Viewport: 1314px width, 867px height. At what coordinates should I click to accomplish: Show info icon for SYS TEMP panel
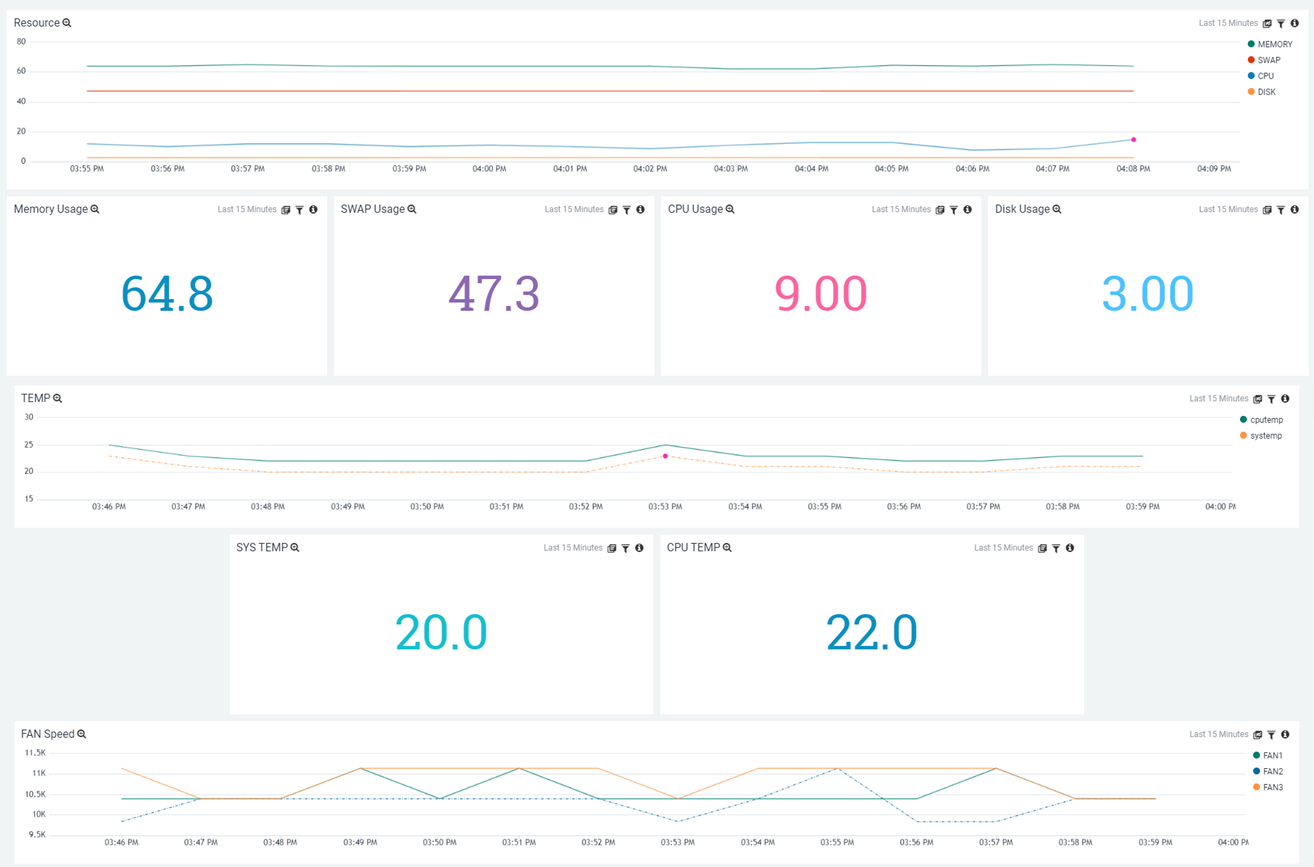(639, 548)
